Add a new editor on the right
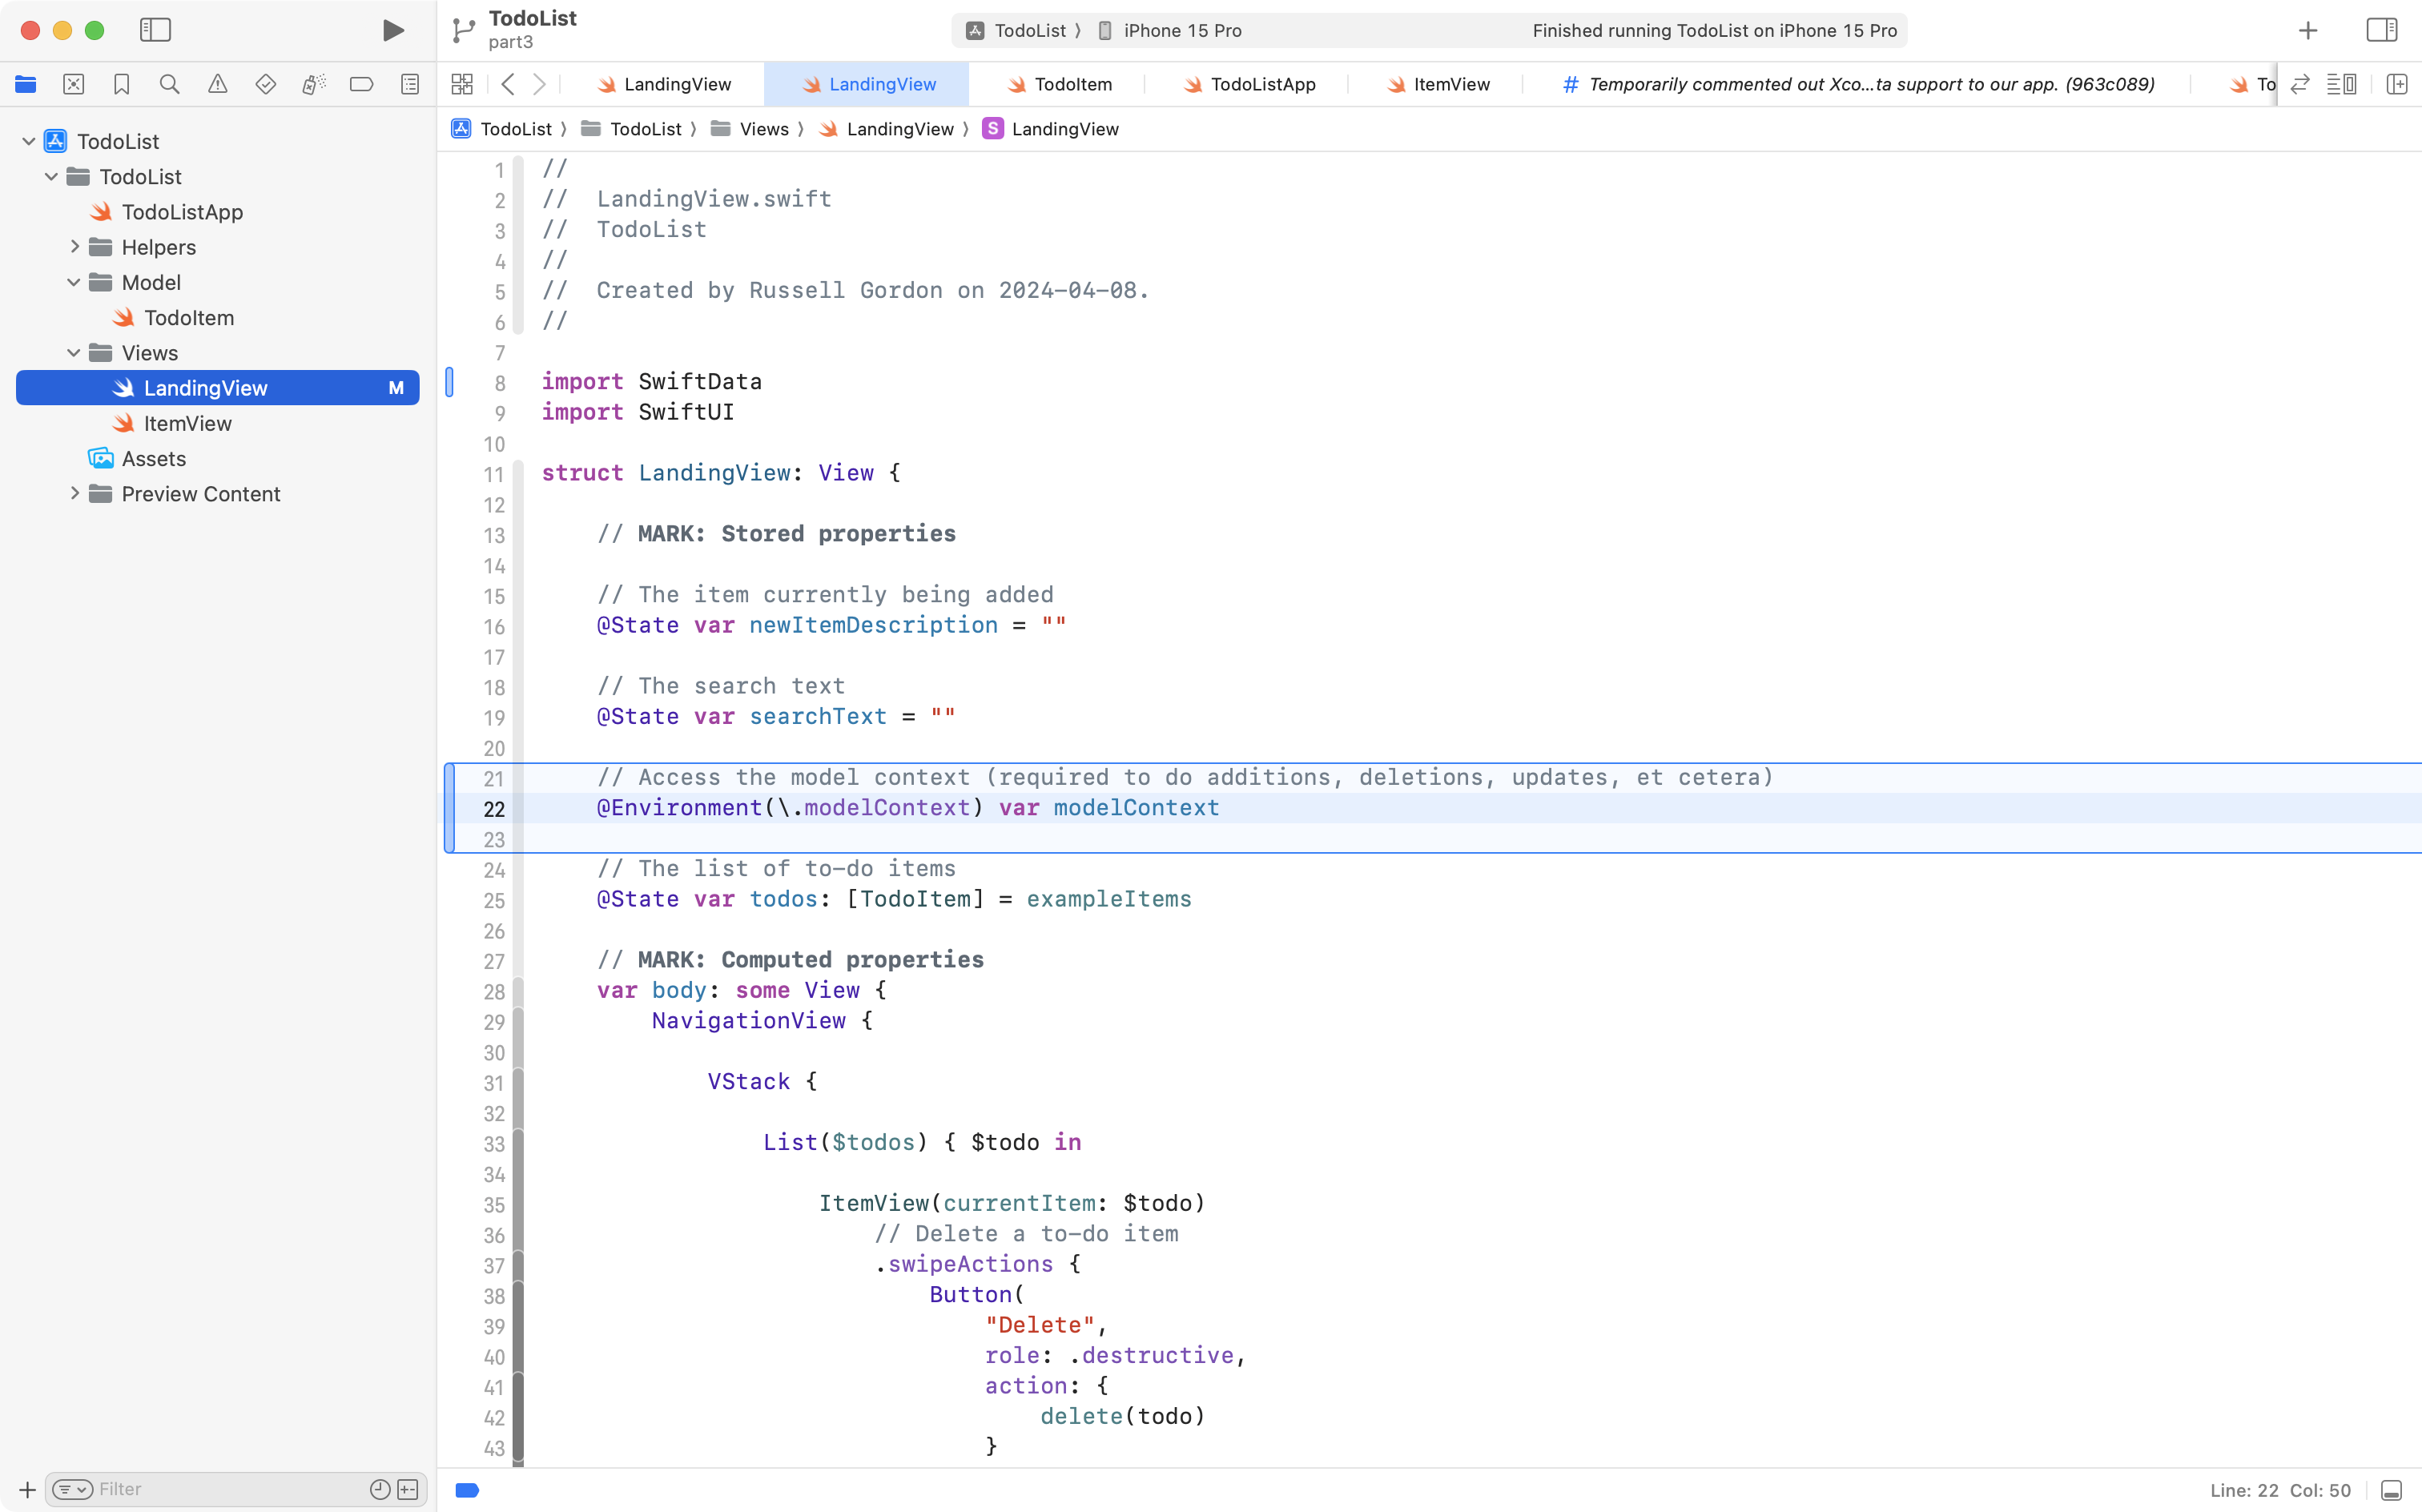The height and width of the screenshot is (1512, 2422). (2397, 84)
